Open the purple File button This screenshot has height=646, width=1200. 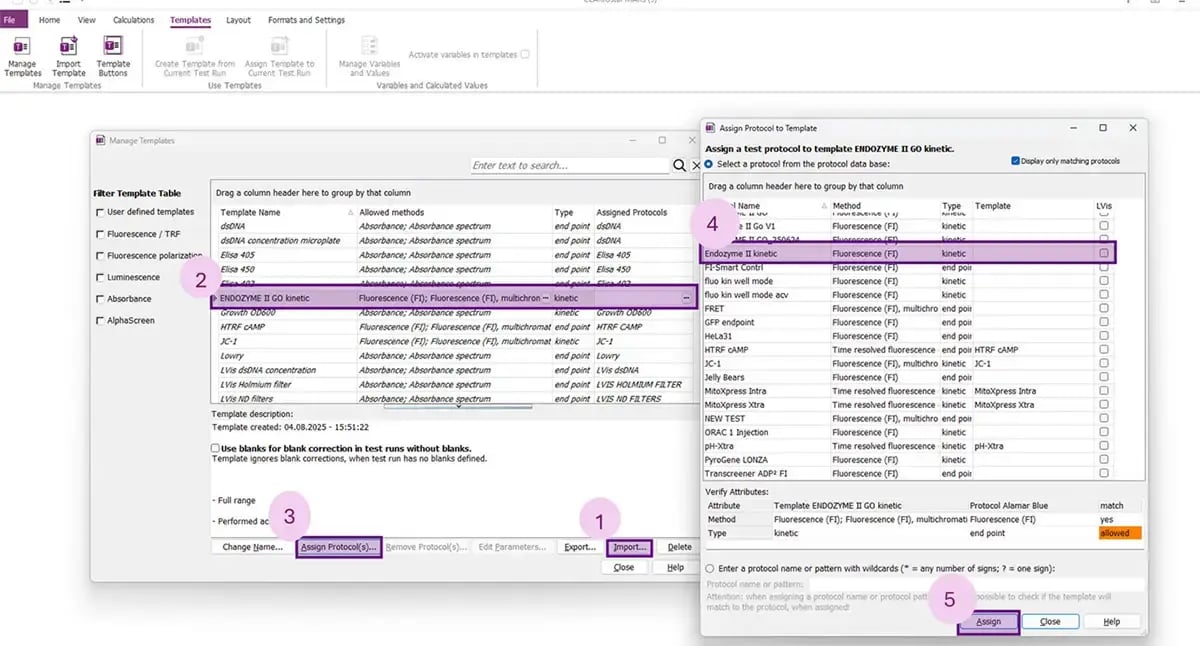click(14, 19)
